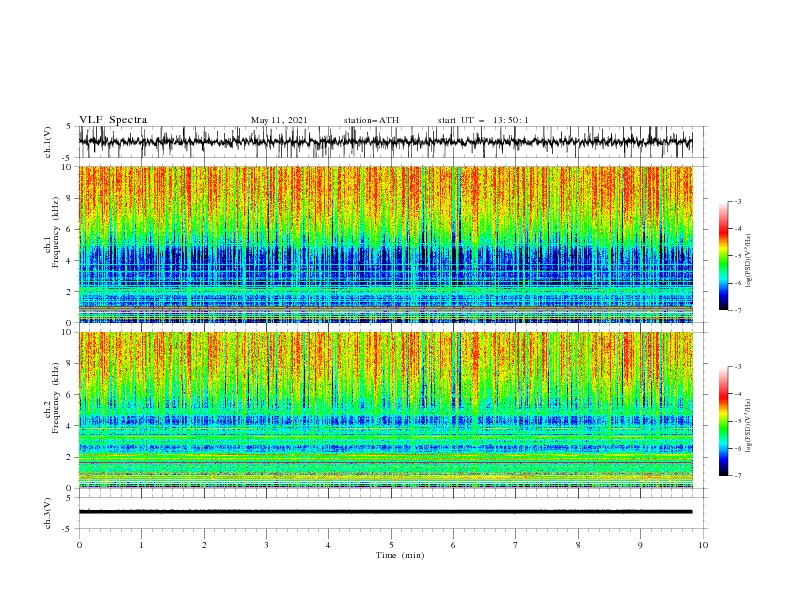Viewport: 792px width, 612px height.
Task: Click inside the ch.2 spectrogram panel
Action: coord(385,410)
